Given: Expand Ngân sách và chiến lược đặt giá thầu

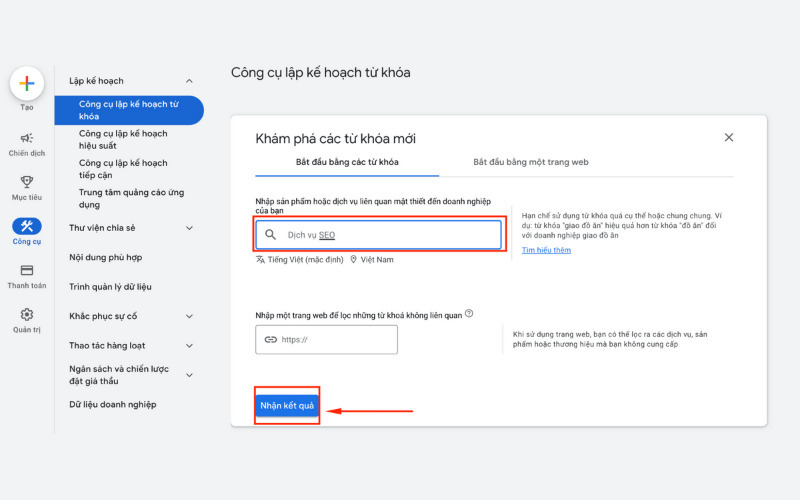Looking at the screenshot, I should tap(189, 375).
